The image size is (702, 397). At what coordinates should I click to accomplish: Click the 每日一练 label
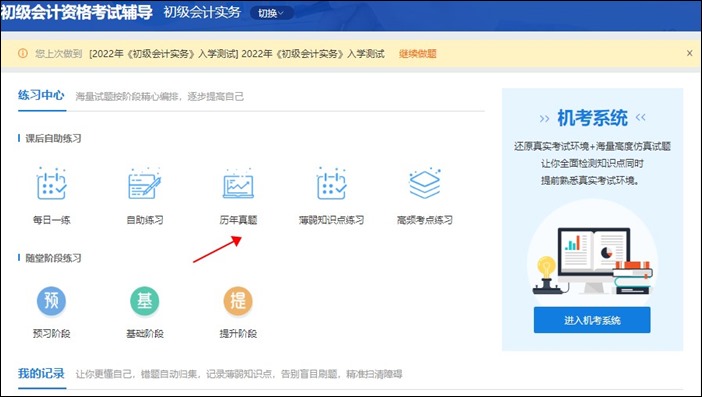51,220
